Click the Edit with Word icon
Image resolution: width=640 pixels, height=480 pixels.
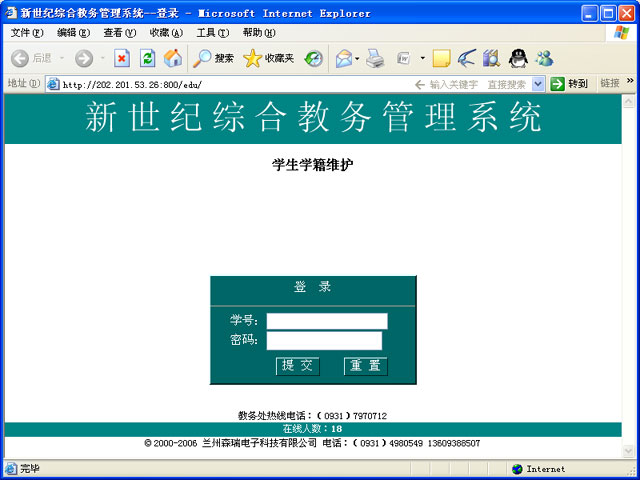[404, 58]
